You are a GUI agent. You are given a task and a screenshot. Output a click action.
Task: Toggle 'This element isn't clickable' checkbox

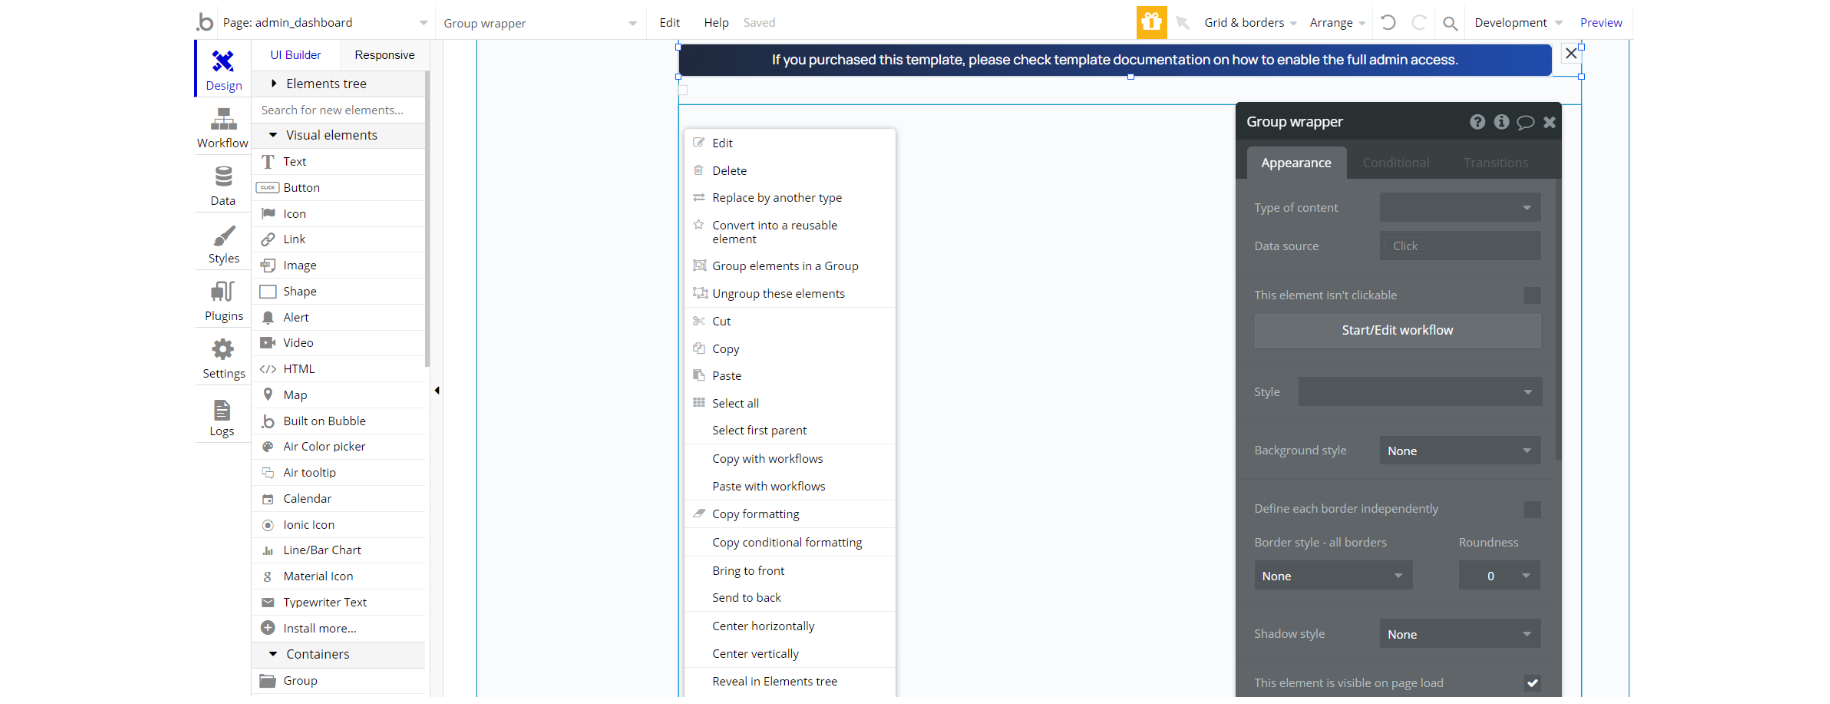click(1532, 295)
